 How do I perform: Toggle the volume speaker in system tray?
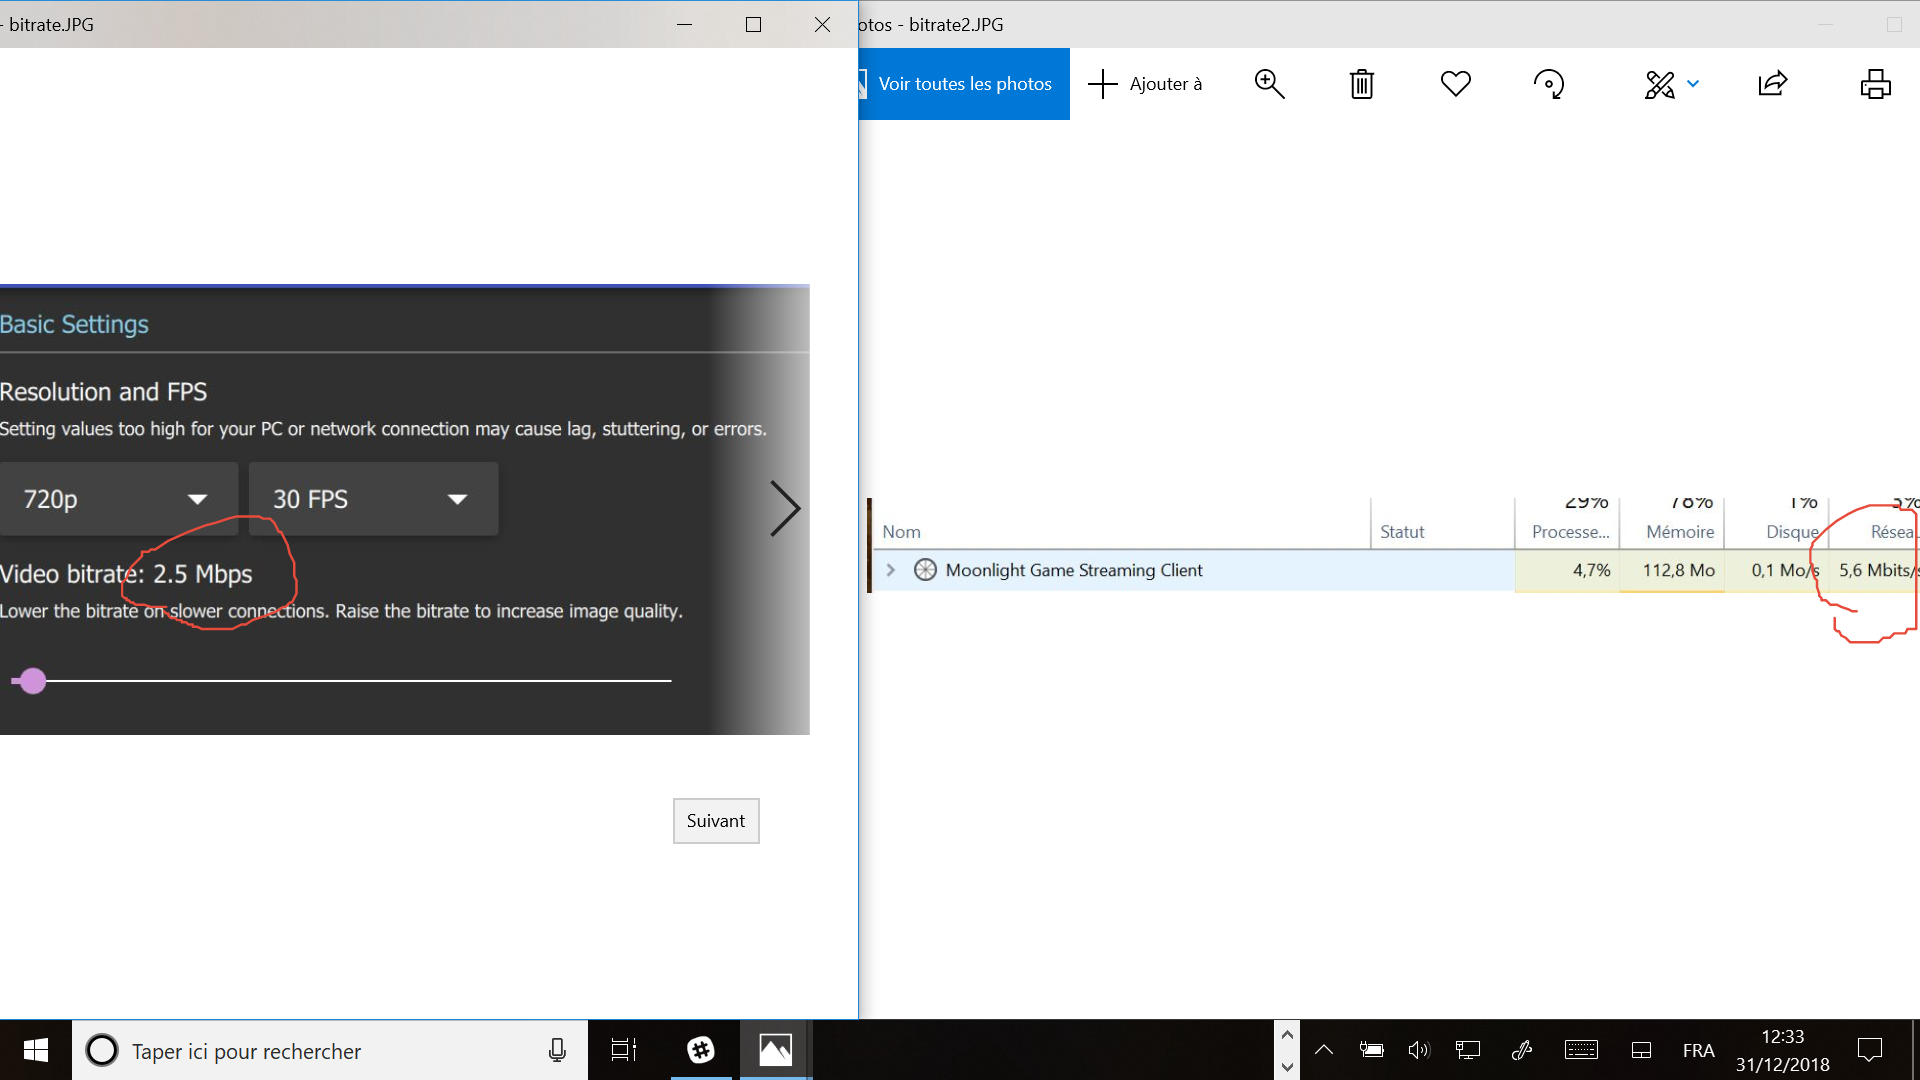pos(1419,1050)
